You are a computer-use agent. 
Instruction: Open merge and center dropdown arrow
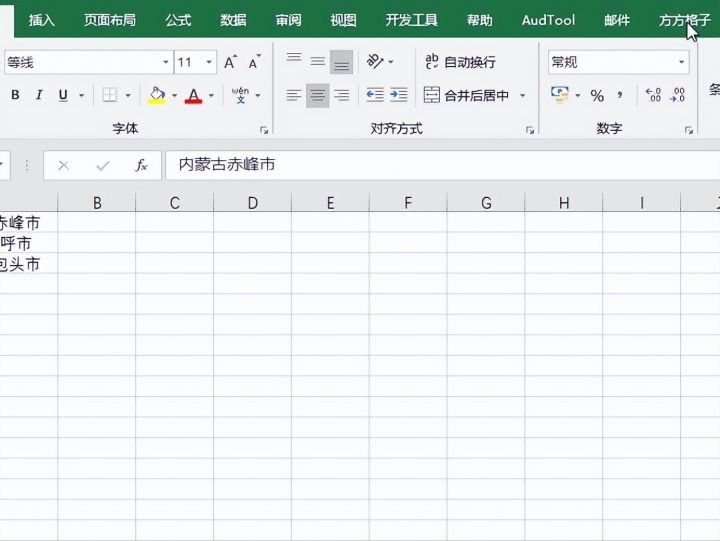pyautogui.click(x=523, y=96)
